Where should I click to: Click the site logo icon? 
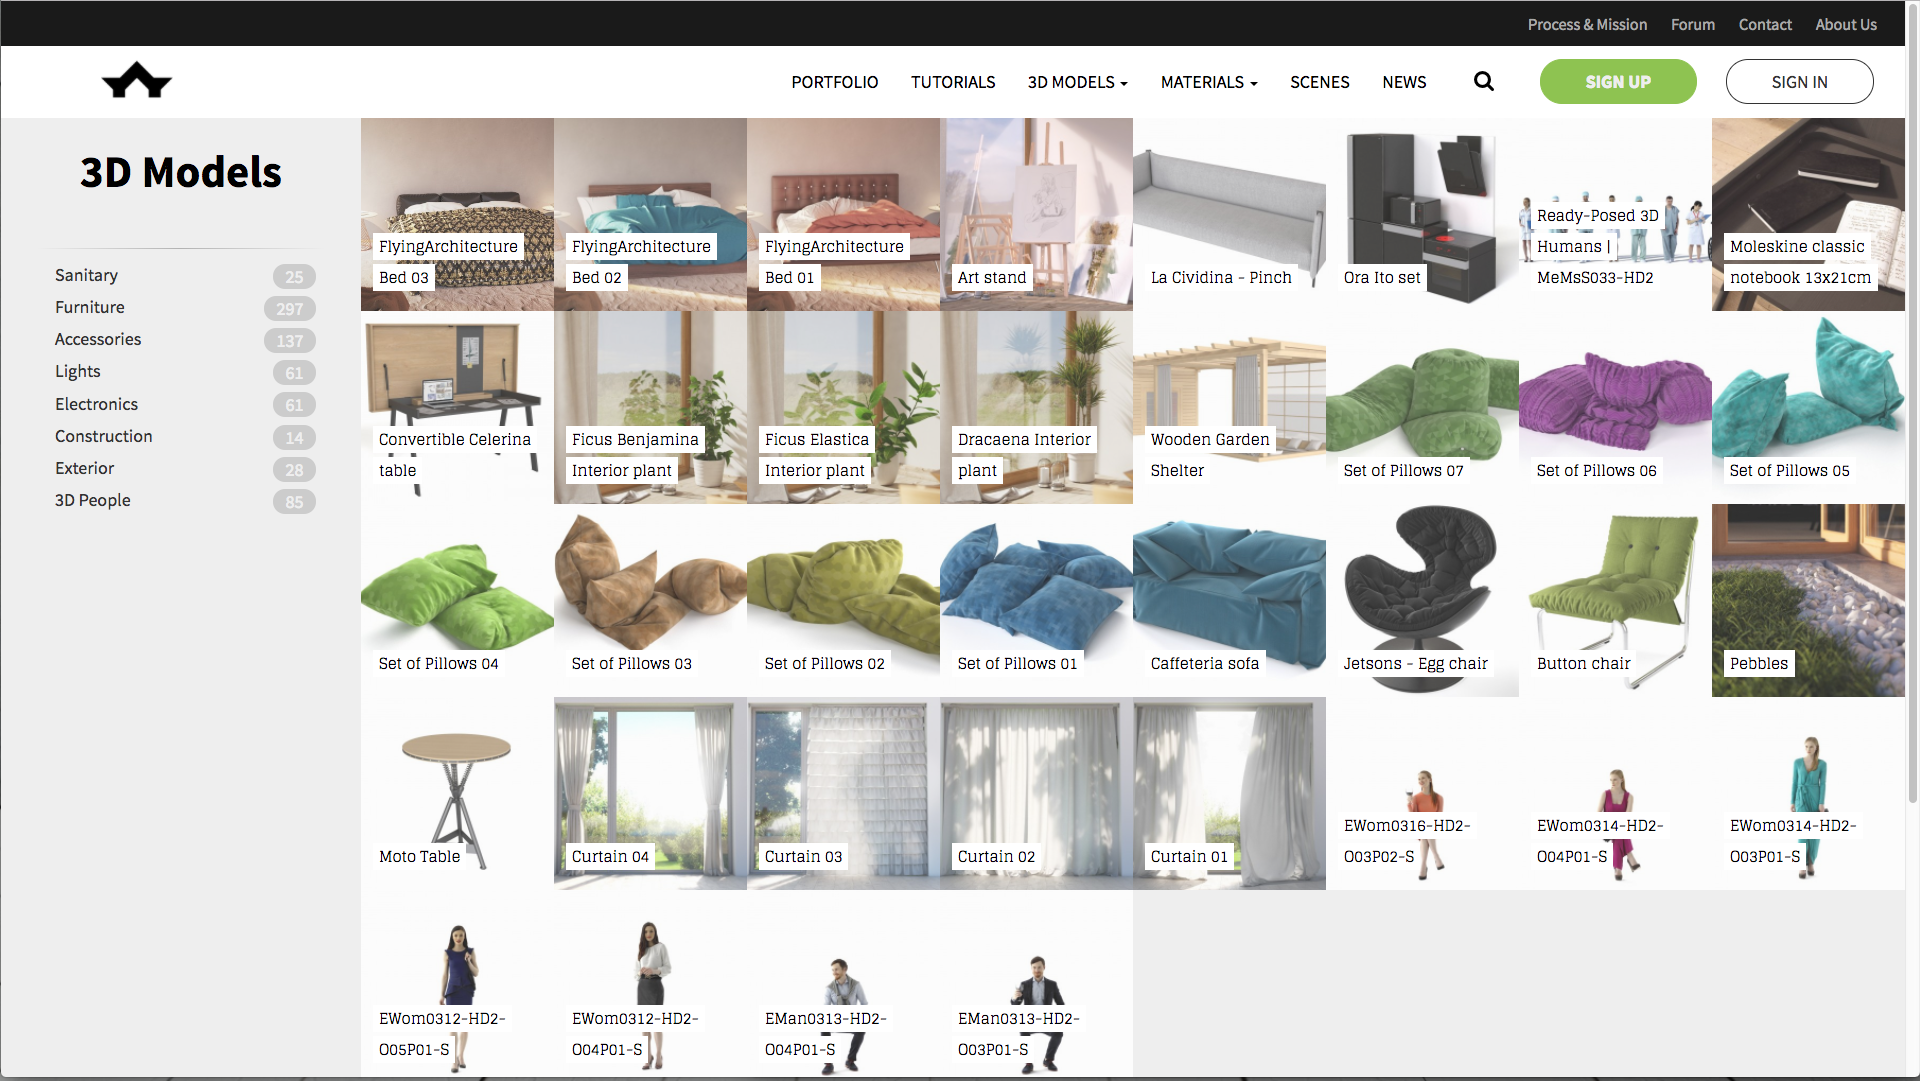[137, 81]
